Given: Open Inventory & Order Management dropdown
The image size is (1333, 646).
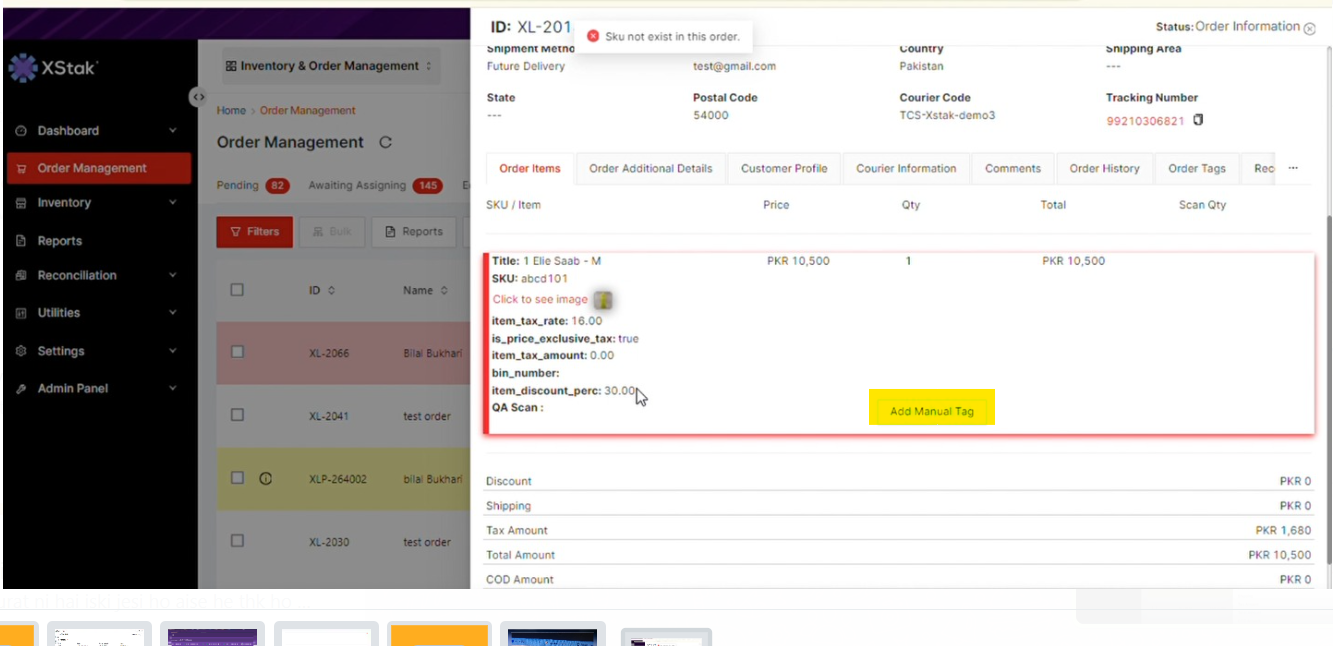Looking at the screenshot, I should [x=329, y=66].
